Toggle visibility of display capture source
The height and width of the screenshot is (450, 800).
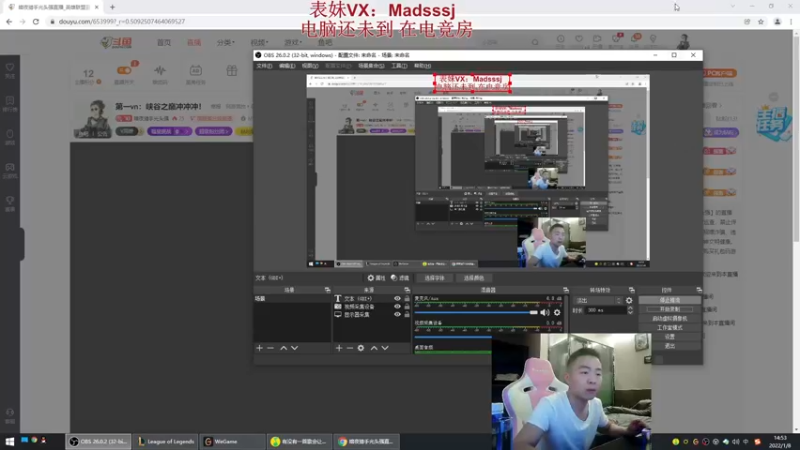coord(397,315)
